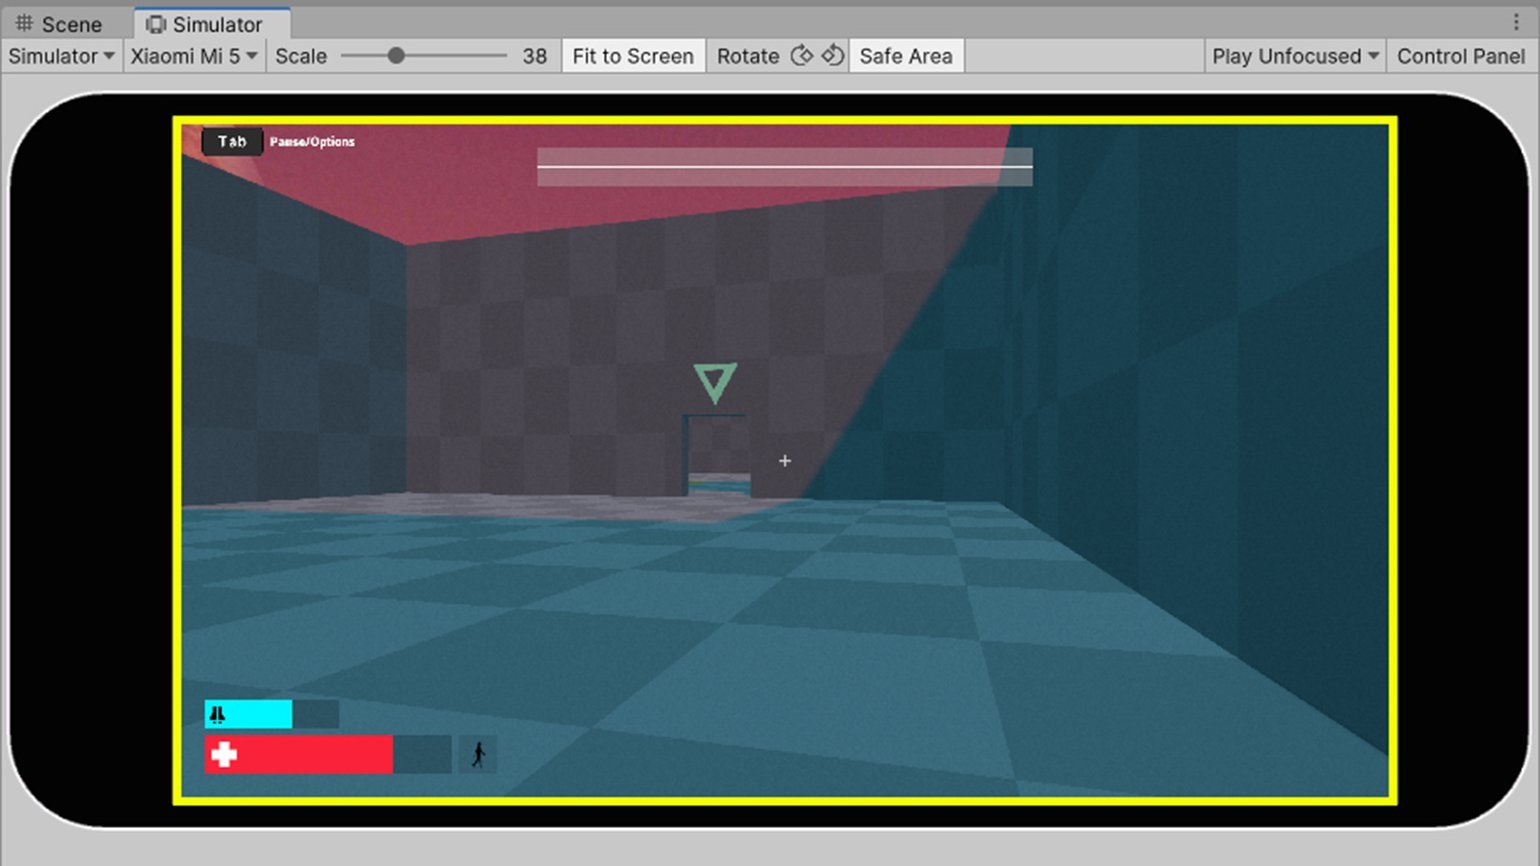
Task: Open the three-dot window options menu
Action: tap(1516, 22)
